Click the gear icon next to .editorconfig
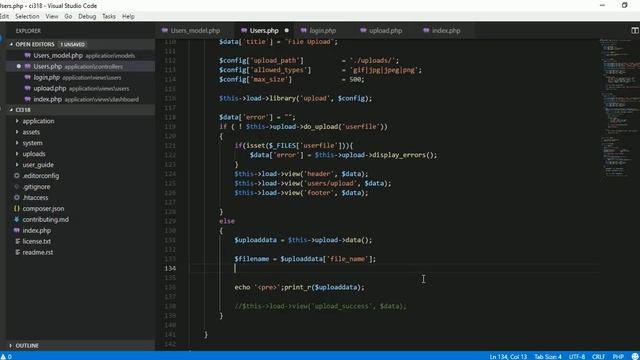640x360 pixels. tap(17, 176)
